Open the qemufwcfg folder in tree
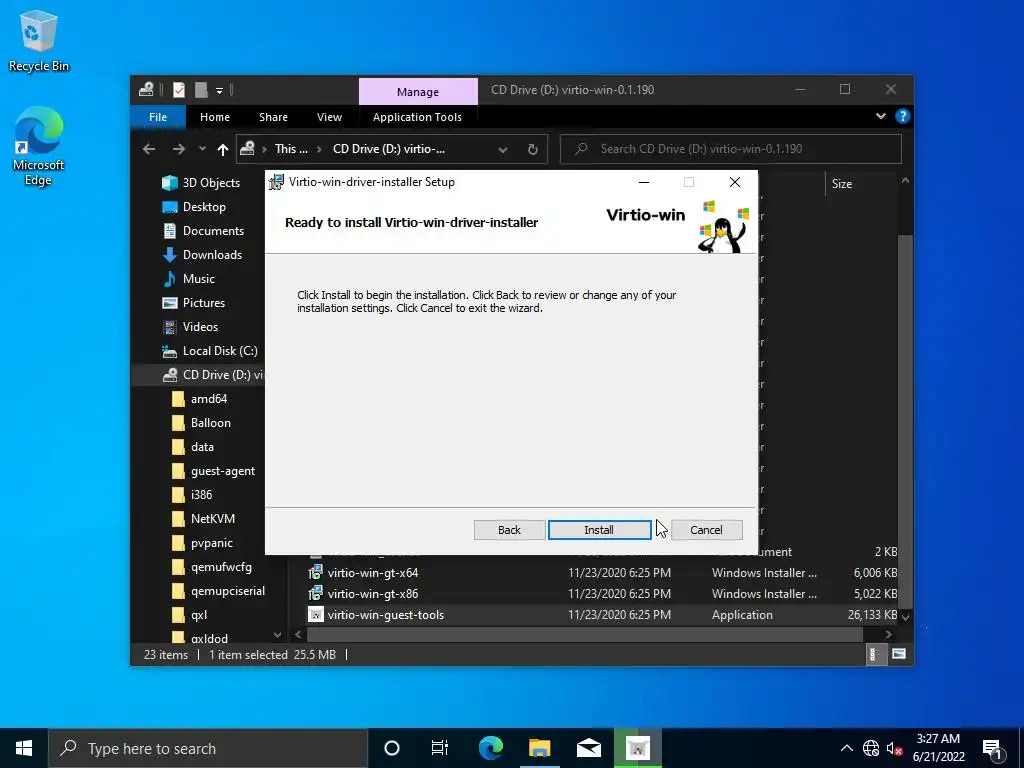Viewport: 1024px width, 768px height. click(212, 567)
